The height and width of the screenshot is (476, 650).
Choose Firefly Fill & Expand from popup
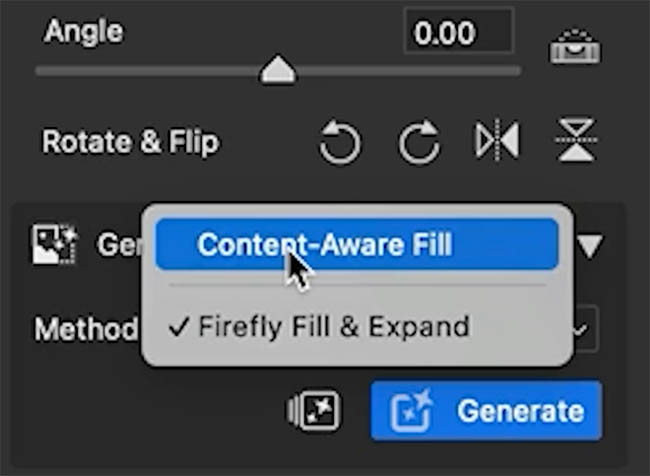click(334, 327)
